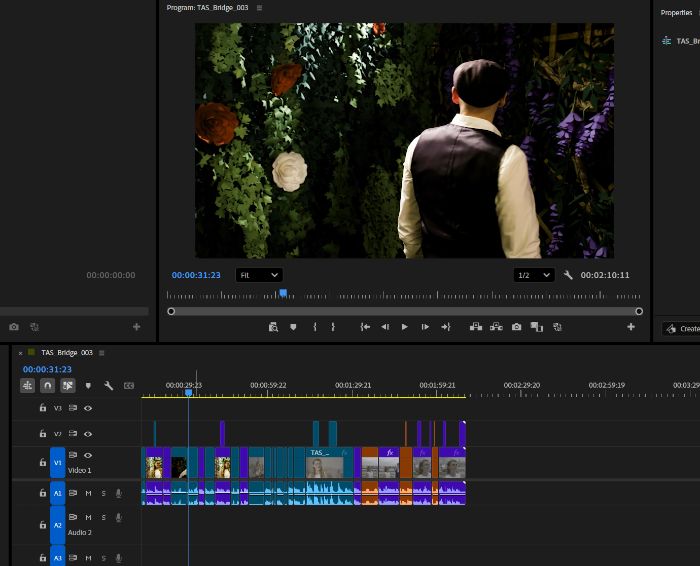Toggle sync lock on track V3
The height and width of the screenshot is (566, 700).
click(73, 408)
